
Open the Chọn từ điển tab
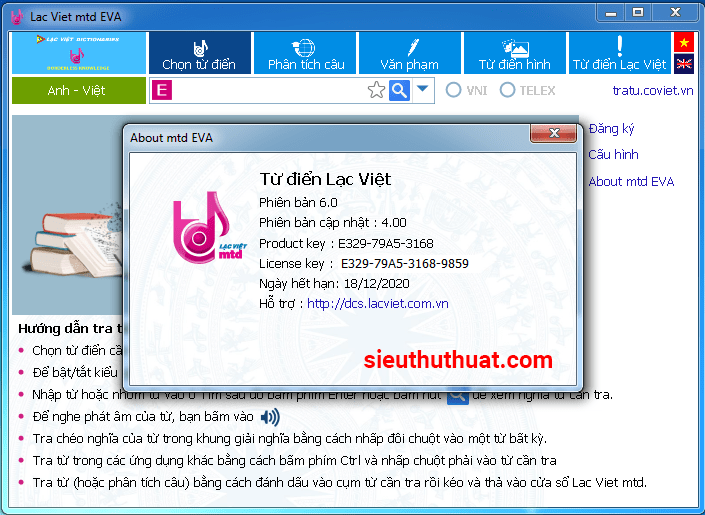[200, 53]
